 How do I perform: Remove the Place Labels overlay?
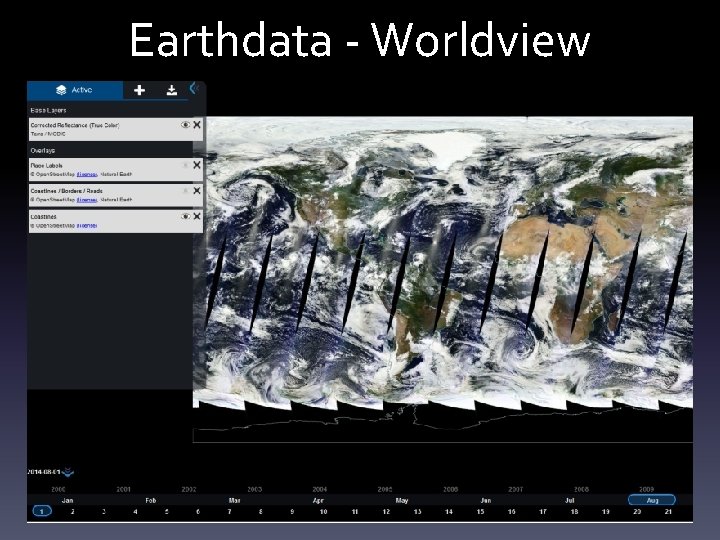pos(197,165)
